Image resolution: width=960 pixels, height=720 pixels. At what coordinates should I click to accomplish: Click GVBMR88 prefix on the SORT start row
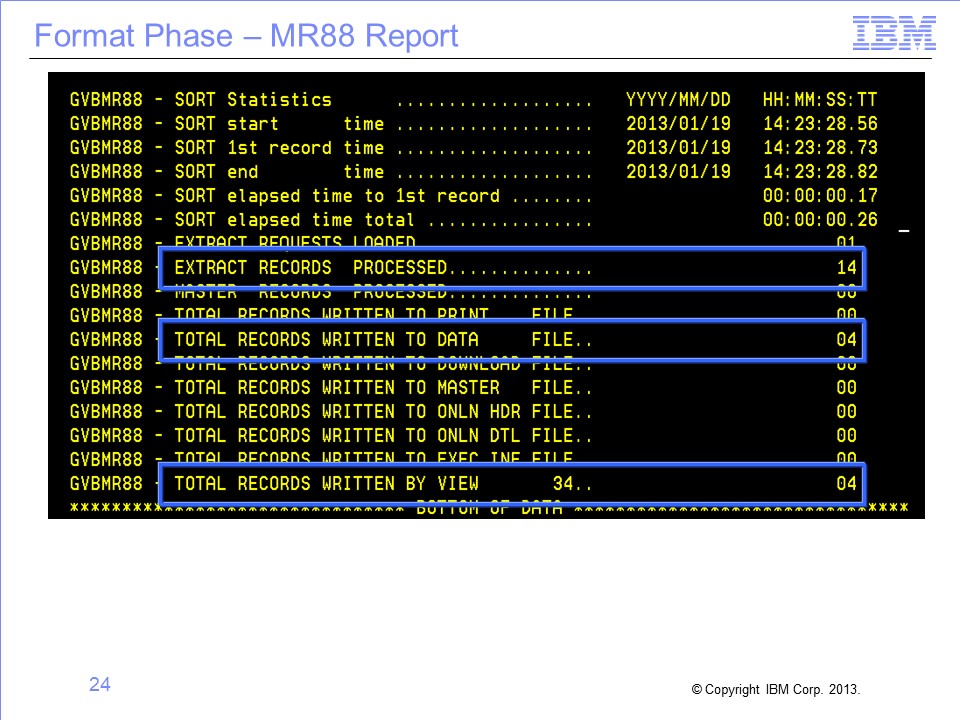(106, 124)
